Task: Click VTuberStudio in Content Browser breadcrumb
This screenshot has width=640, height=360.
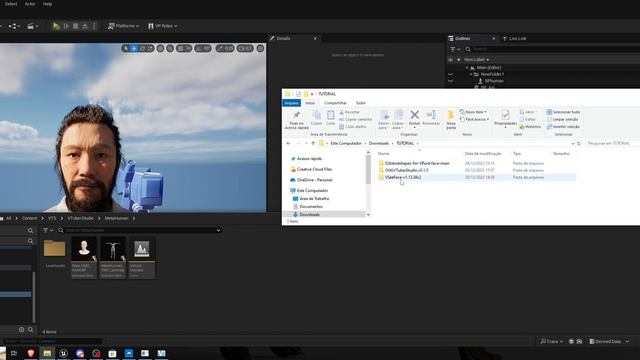Action: 80,218
